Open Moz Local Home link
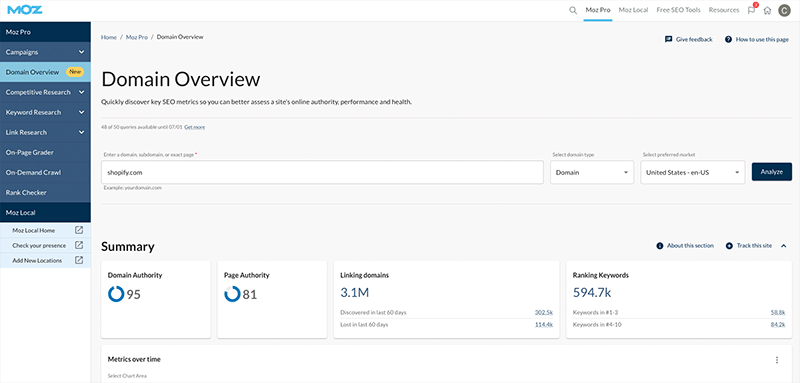 [34, 231]
